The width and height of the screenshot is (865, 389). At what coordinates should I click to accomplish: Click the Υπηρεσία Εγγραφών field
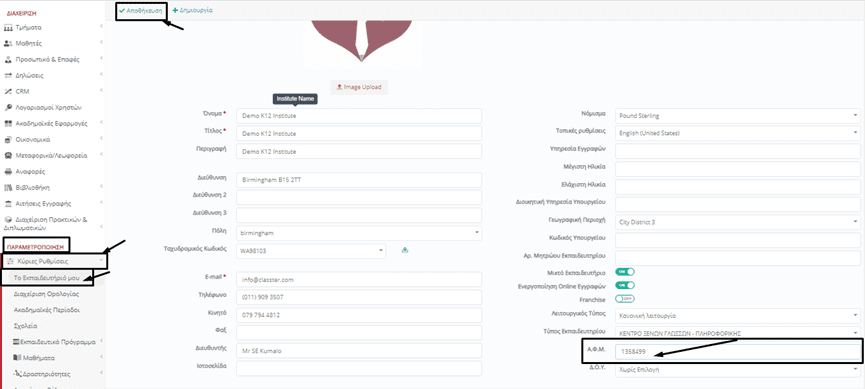click(737, 151)
